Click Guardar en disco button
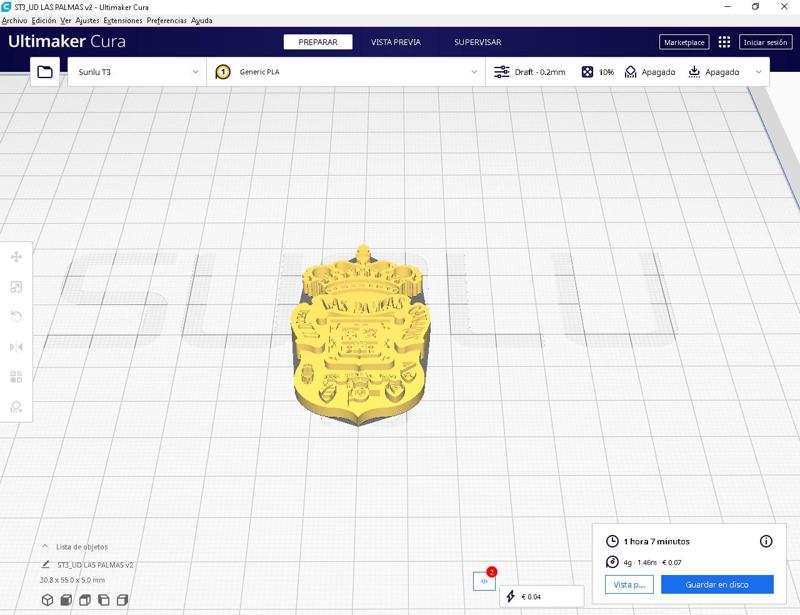 pos(717,584)
